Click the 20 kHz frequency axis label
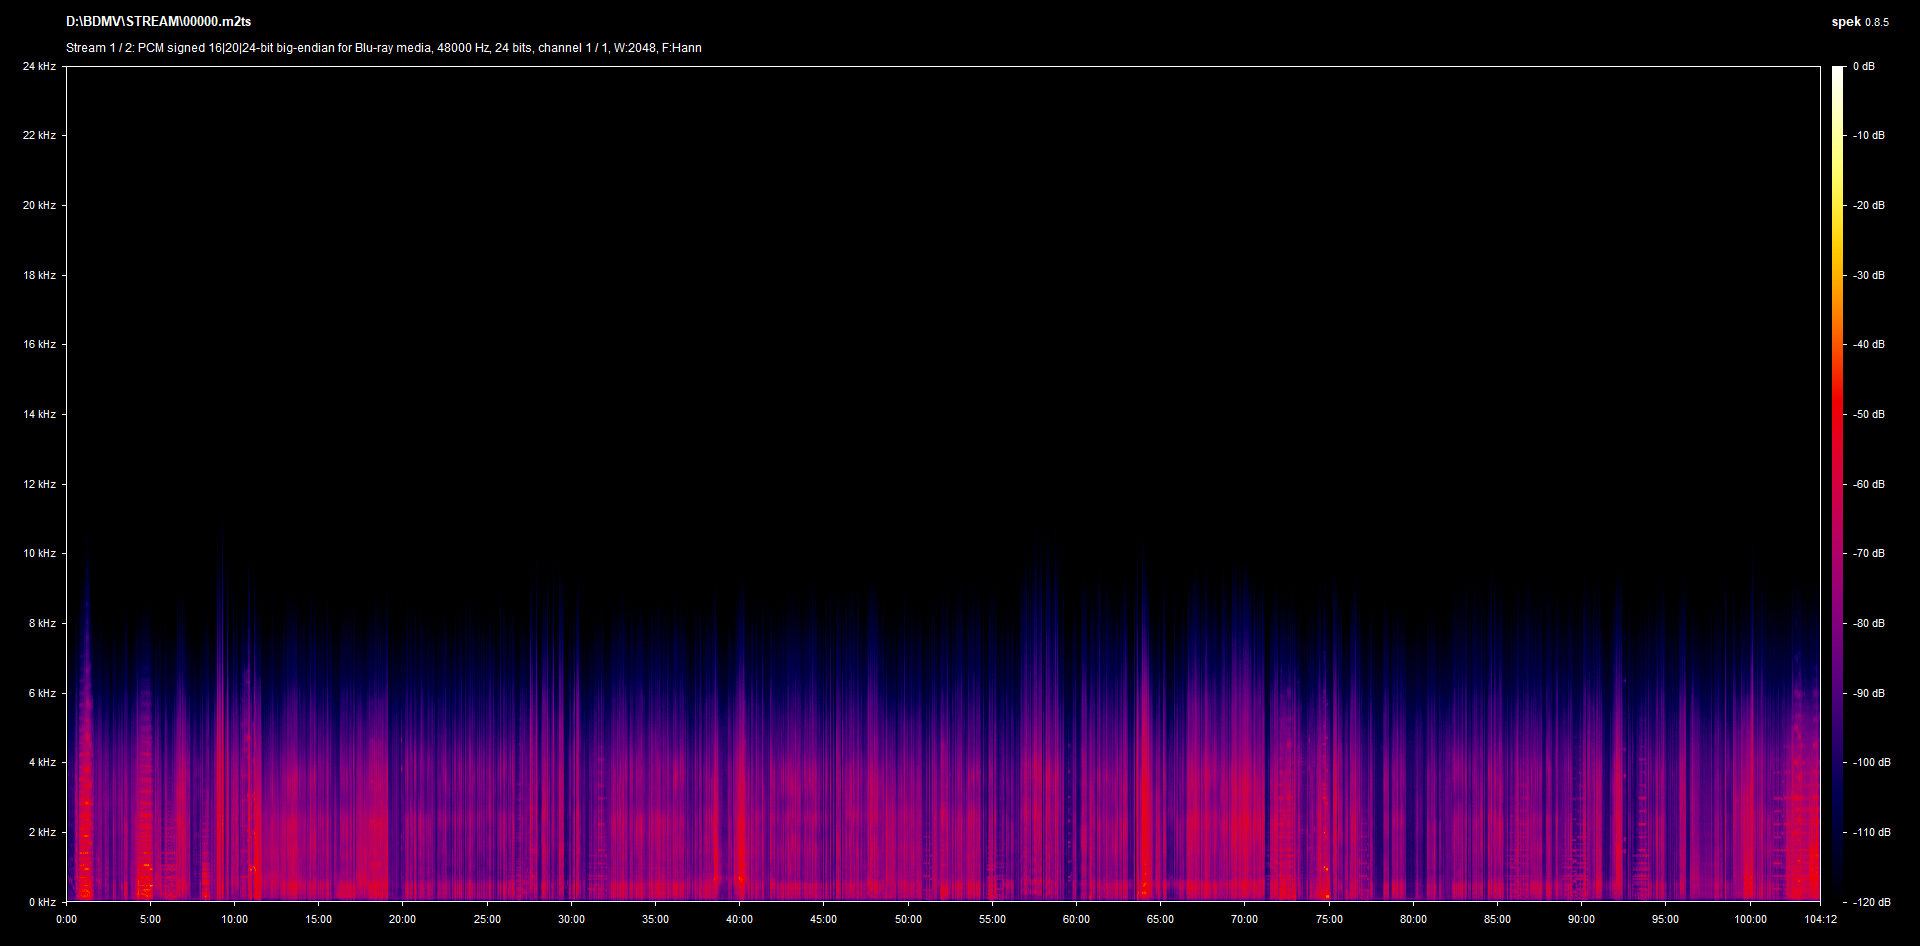This screenshot has height=946, width=1920. 39,205
